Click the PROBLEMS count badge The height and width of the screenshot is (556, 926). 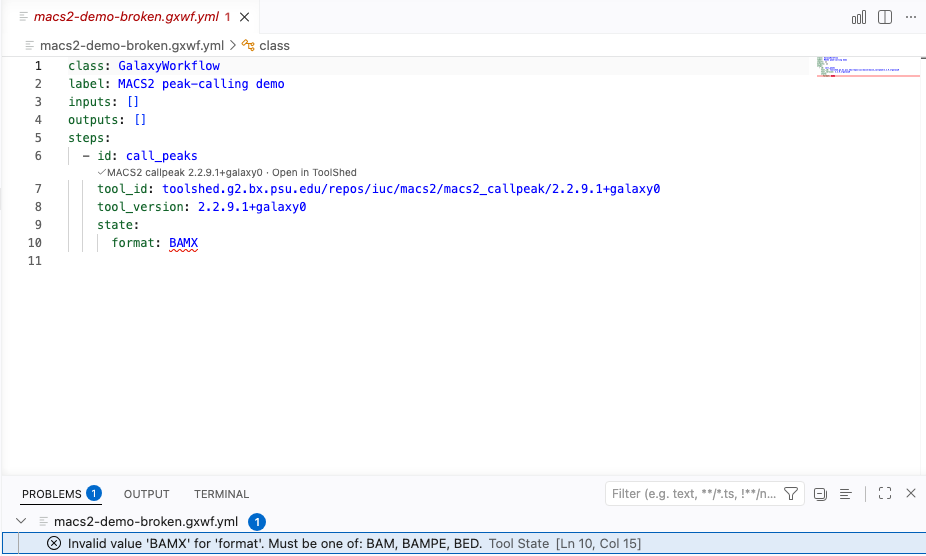[x=93, y=493]
